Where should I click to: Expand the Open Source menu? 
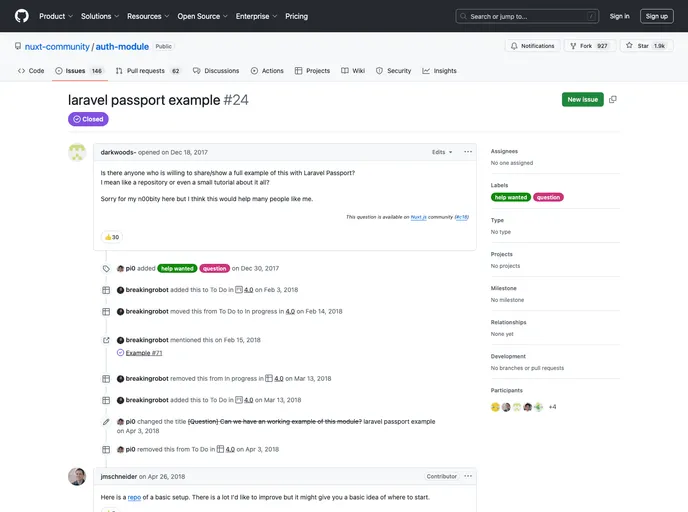click(202, 16)
